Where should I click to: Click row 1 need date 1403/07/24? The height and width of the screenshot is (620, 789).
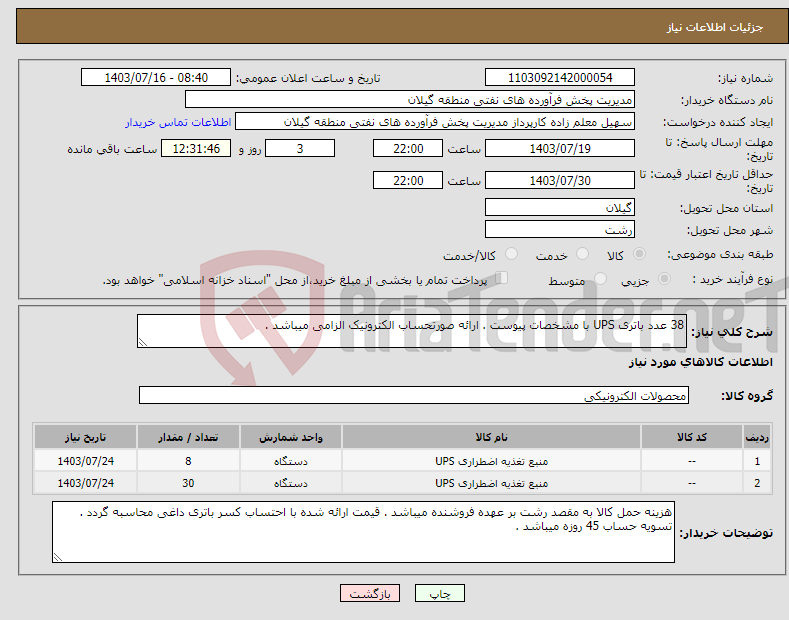86,461
